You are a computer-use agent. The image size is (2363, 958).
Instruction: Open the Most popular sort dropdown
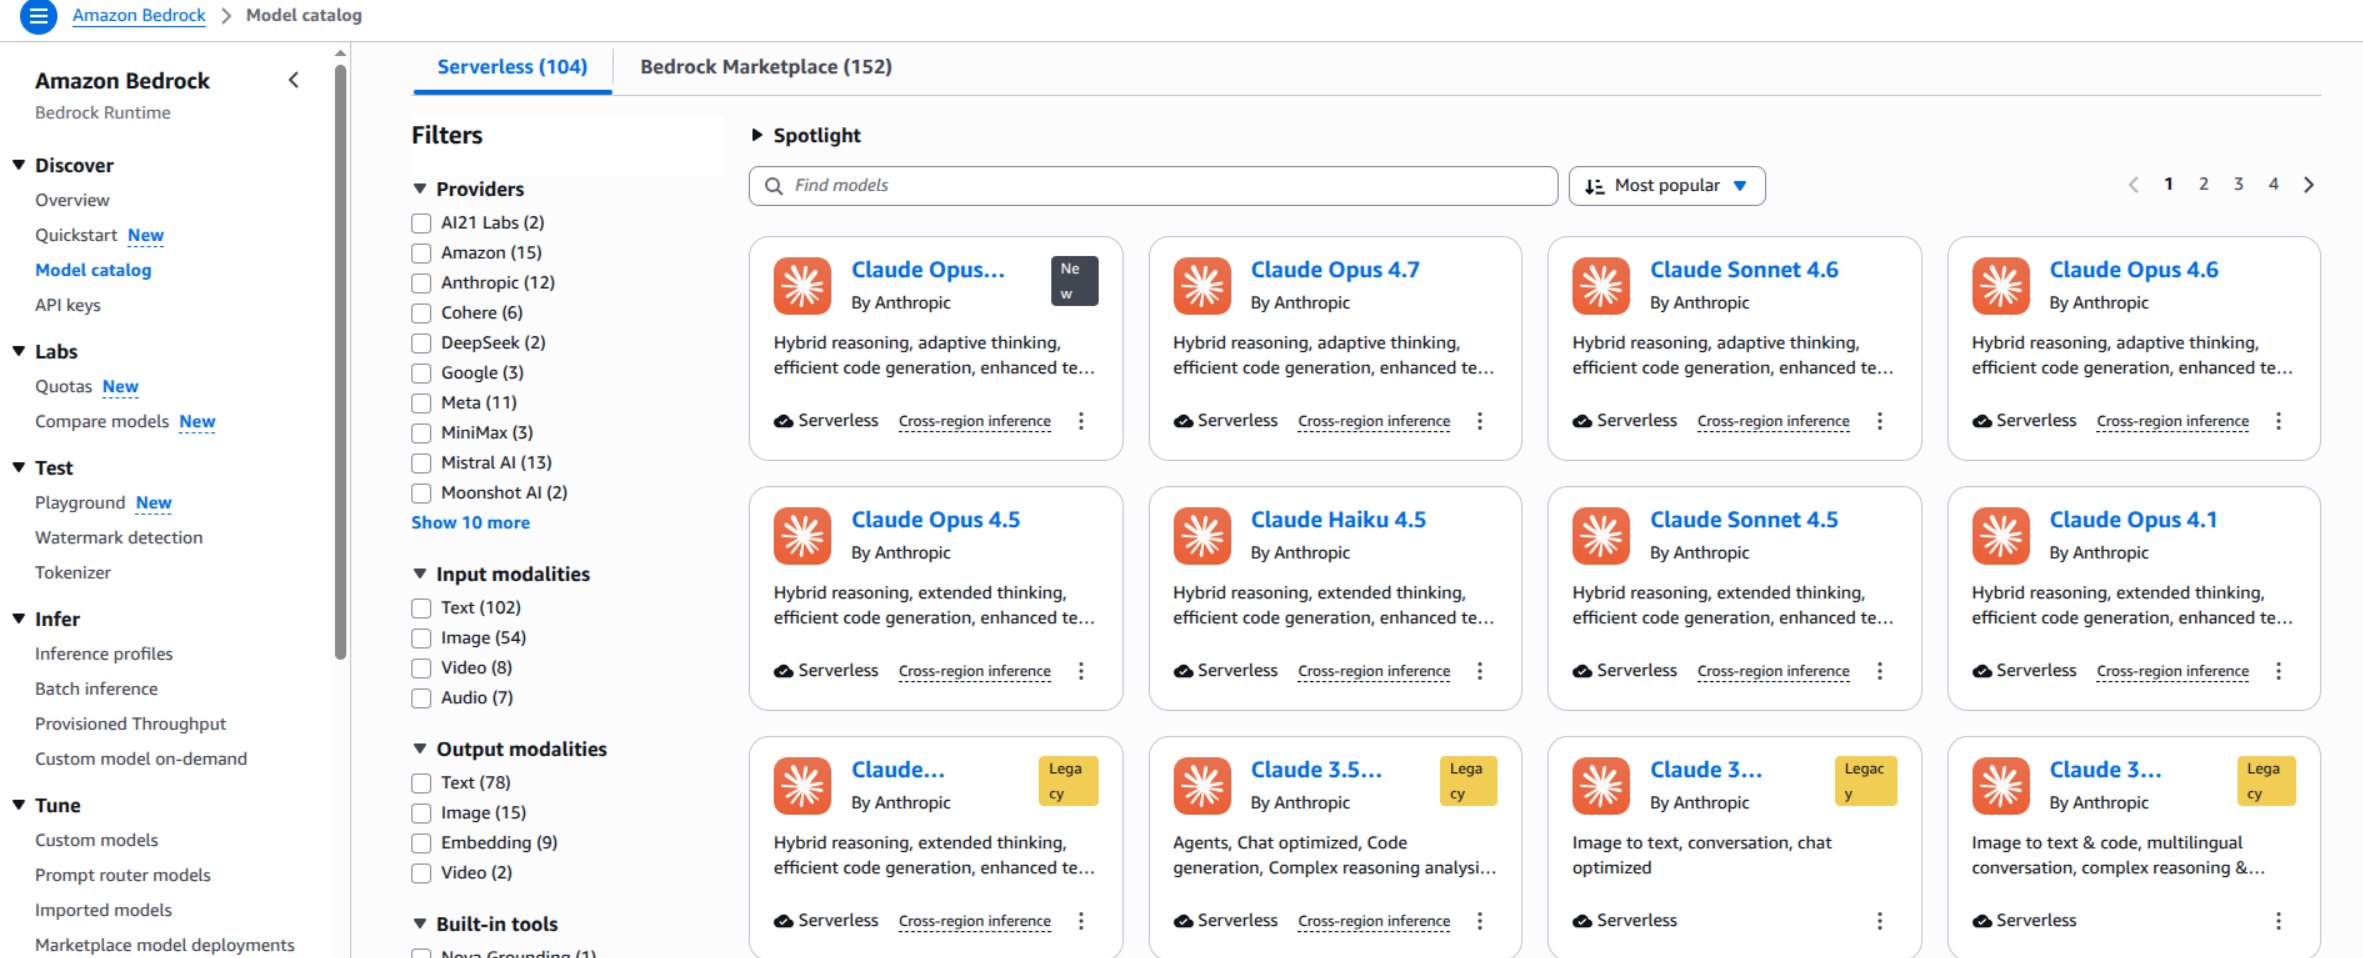(x=1667, y=186)
